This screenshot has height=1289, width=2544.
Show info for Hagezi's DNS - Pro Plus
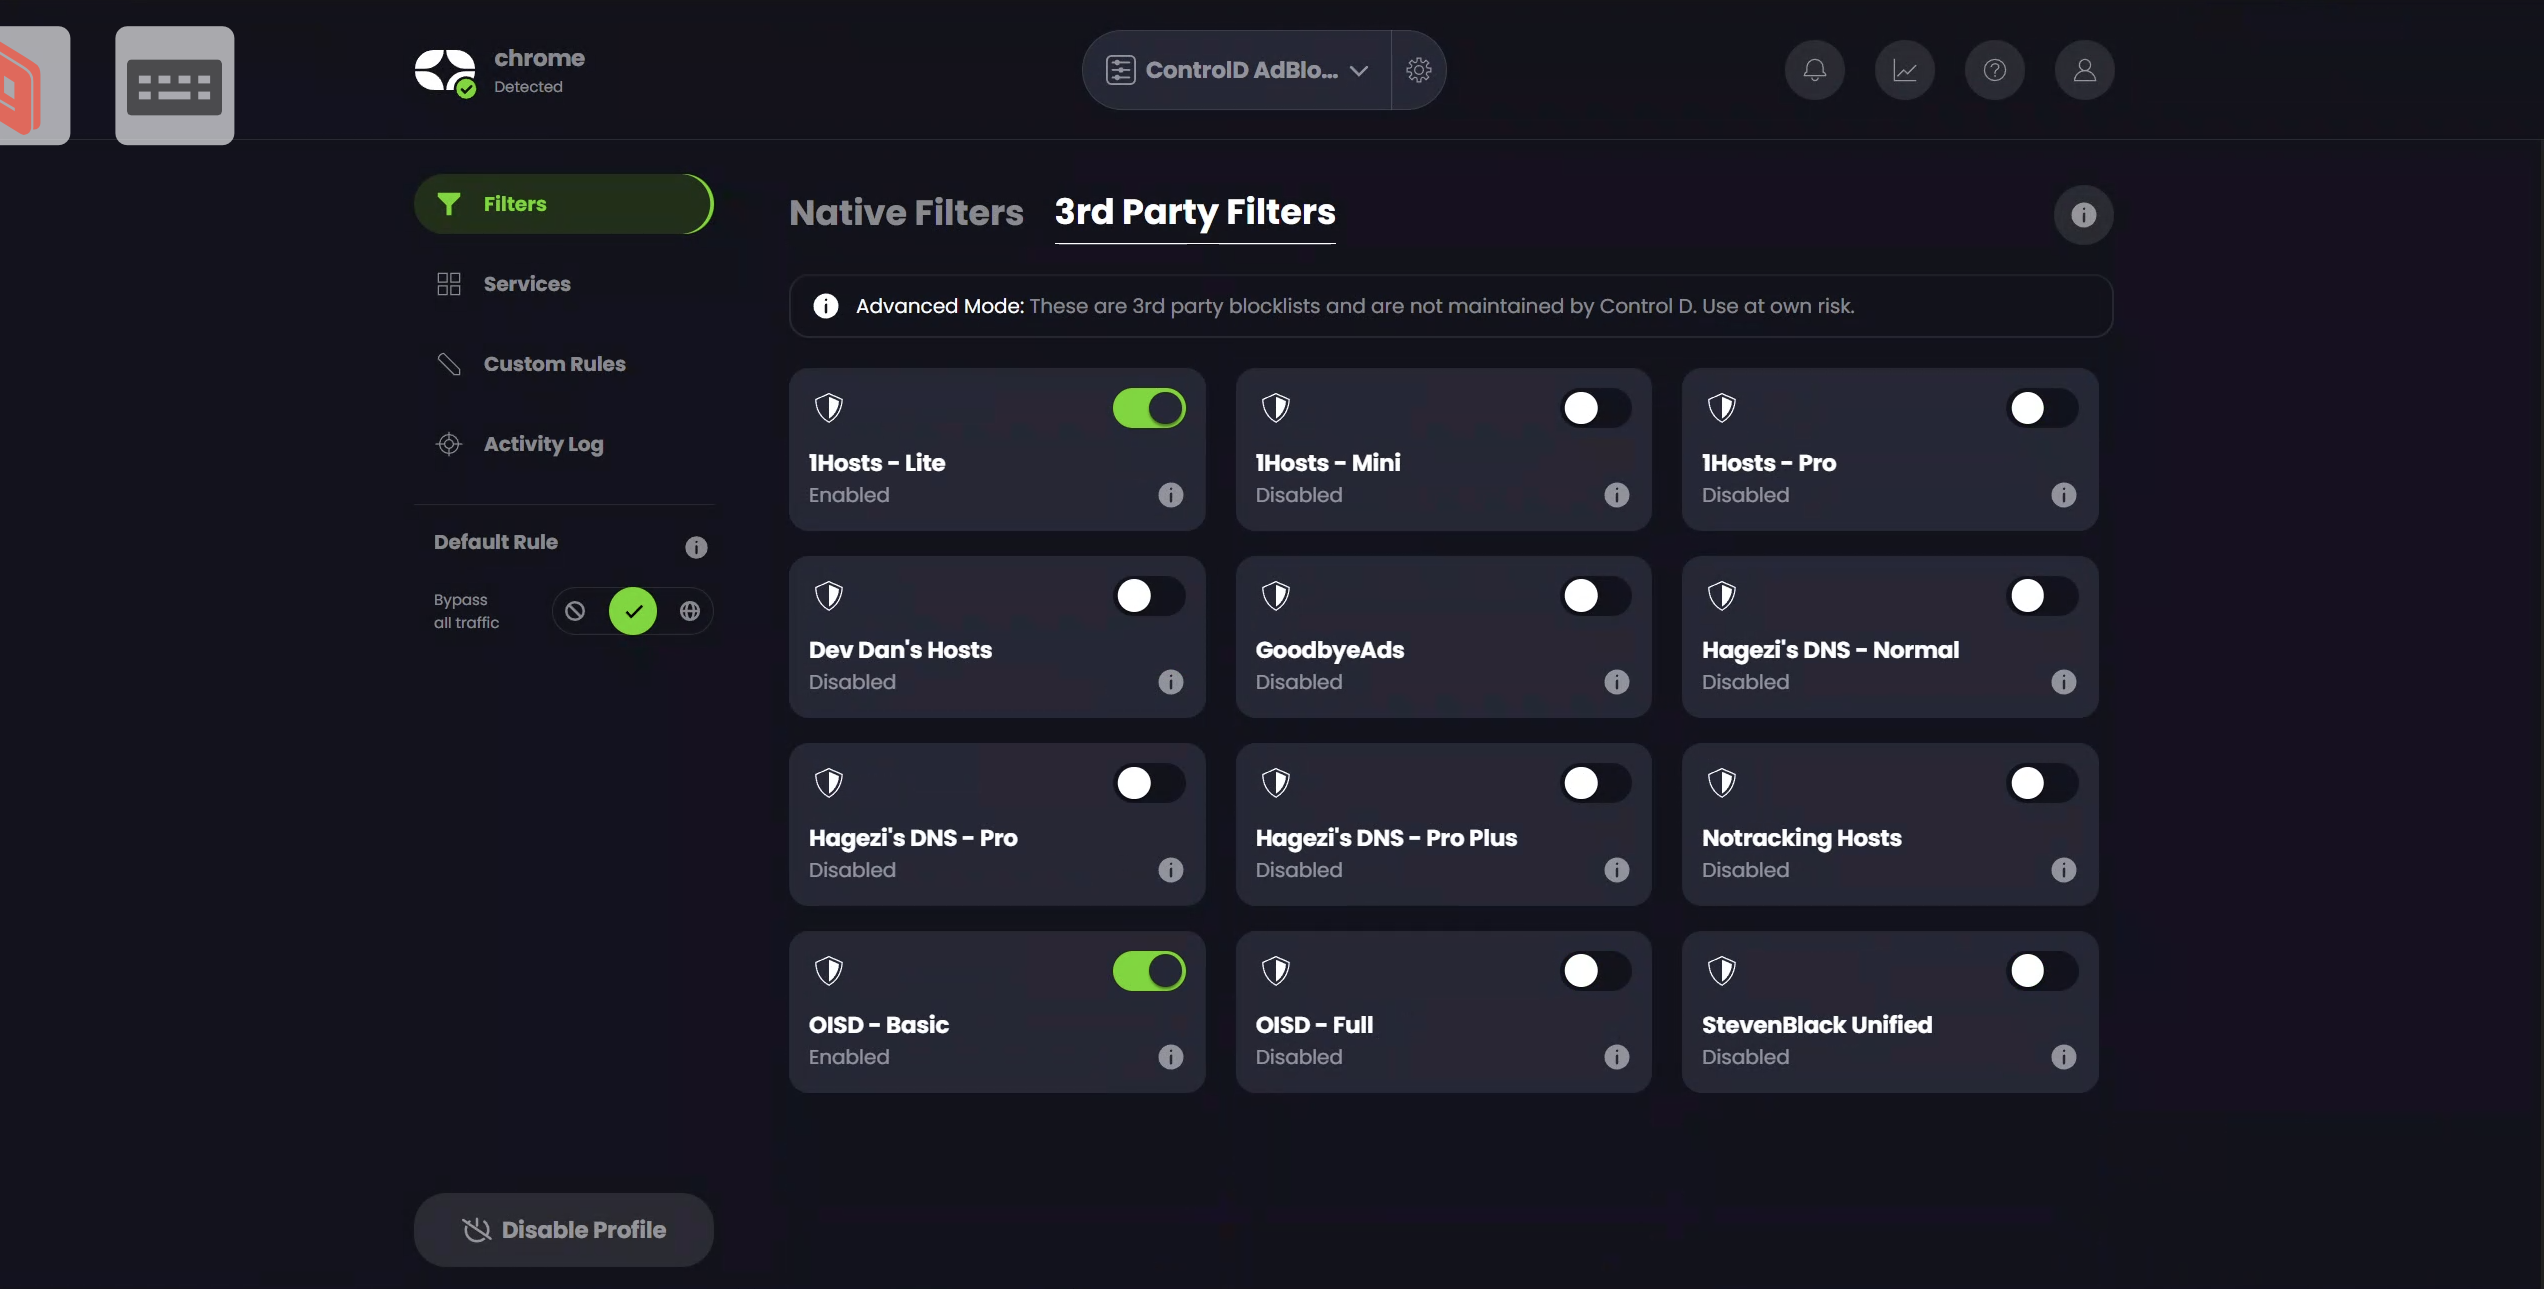1616,870
